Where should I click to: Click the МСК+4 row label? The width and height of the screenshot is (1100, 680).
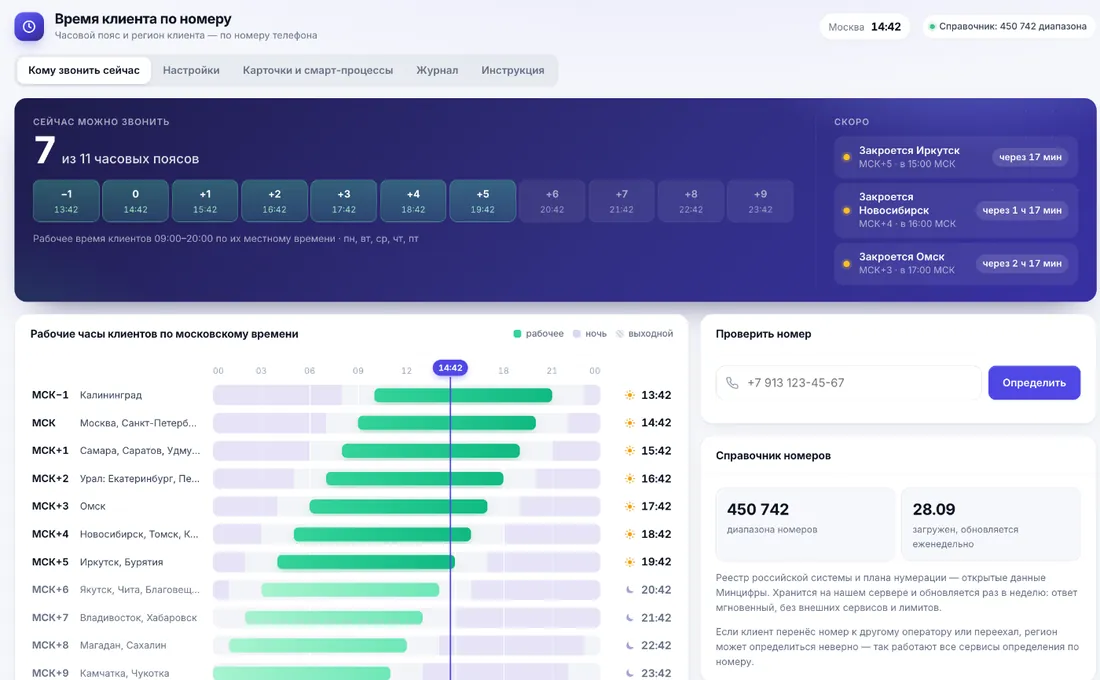pyautogui.click(x=51, y=534)
